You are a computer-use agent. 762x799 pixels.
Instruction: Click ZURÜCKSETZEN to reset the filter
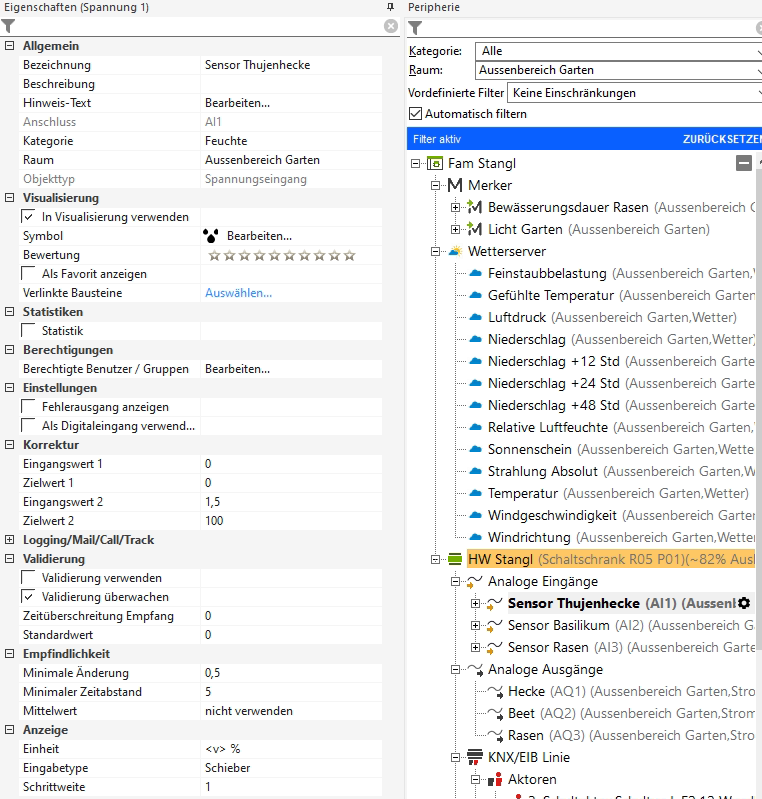(x=722, y=139)
